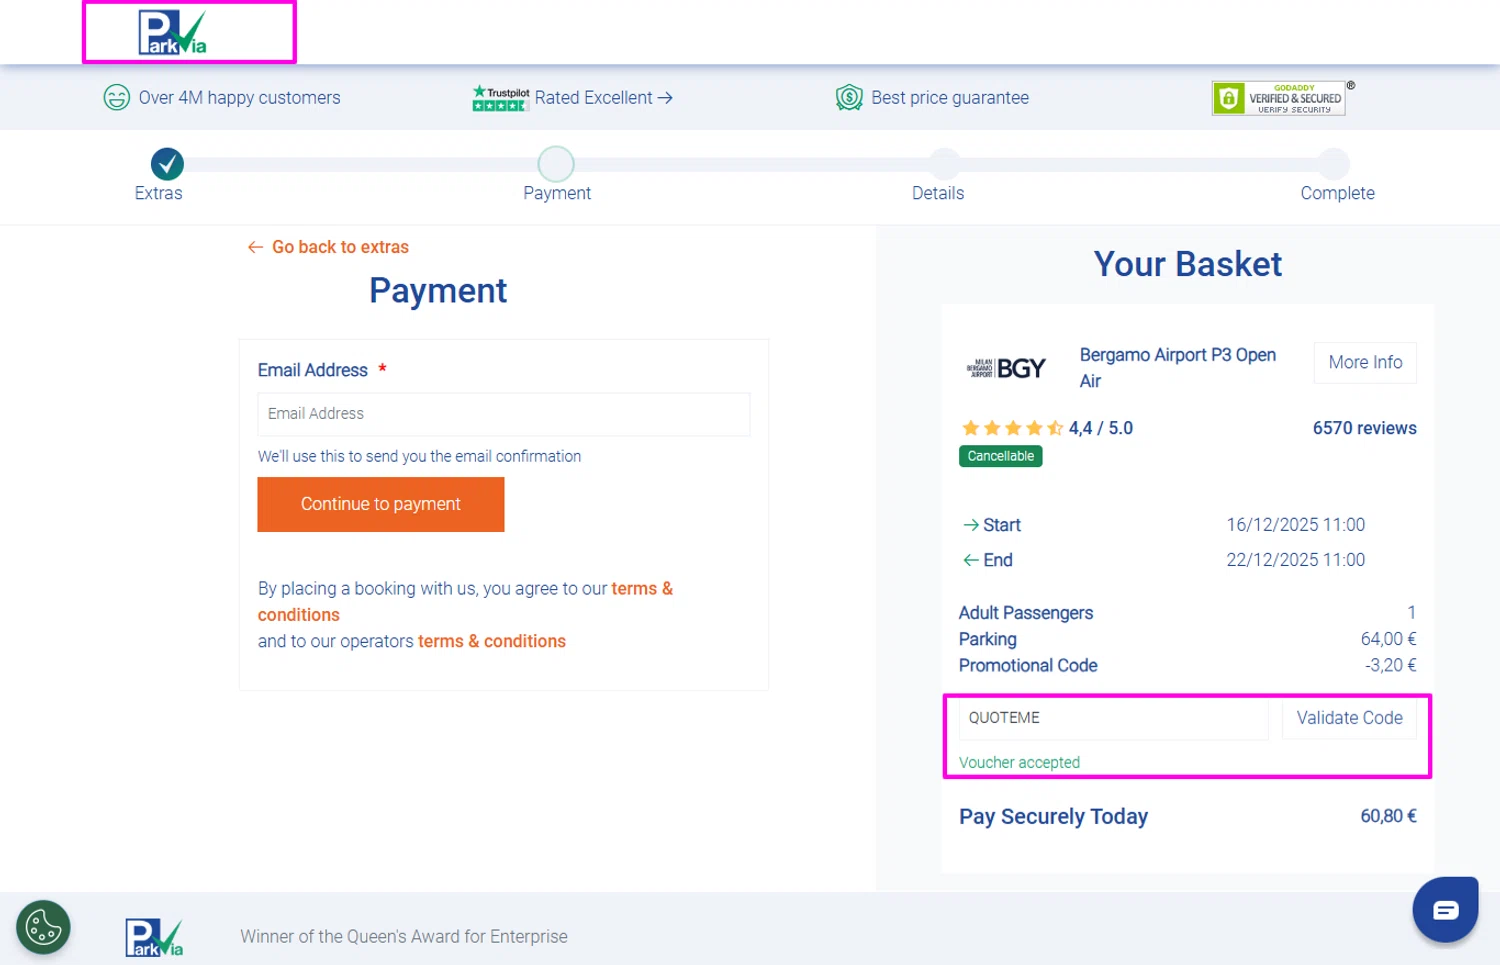Open operators terms & conditions link

pos(492,641)
